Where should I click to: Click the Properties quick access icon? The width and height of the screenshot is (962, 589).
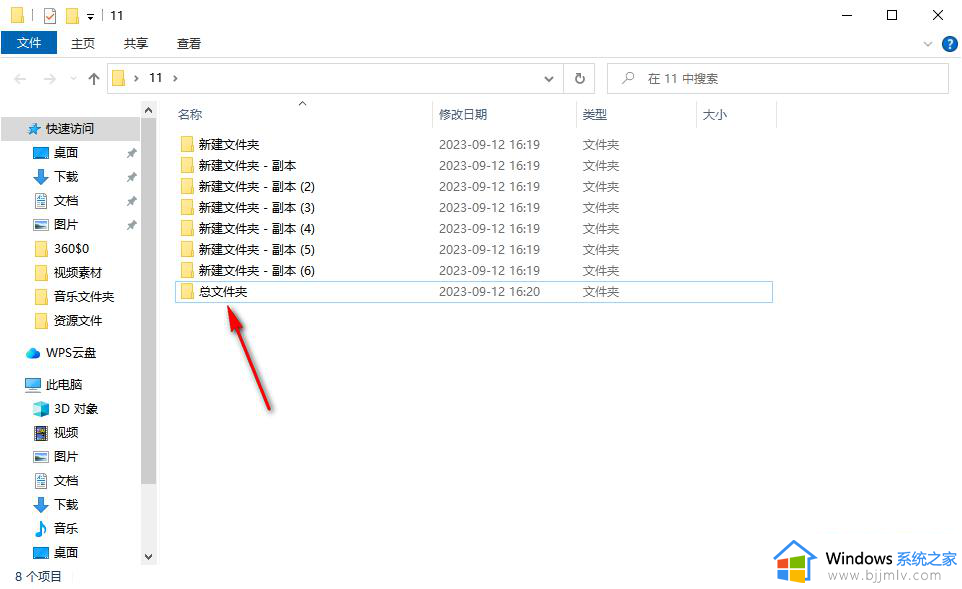[x=50, y=15]
